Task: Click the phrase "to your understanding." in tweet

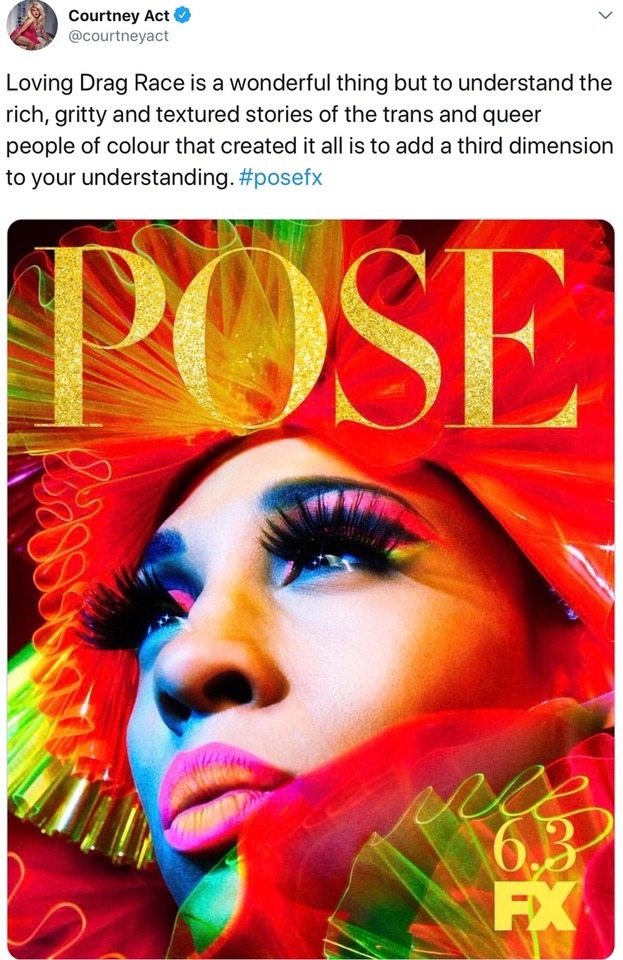Action: (120, 178)
